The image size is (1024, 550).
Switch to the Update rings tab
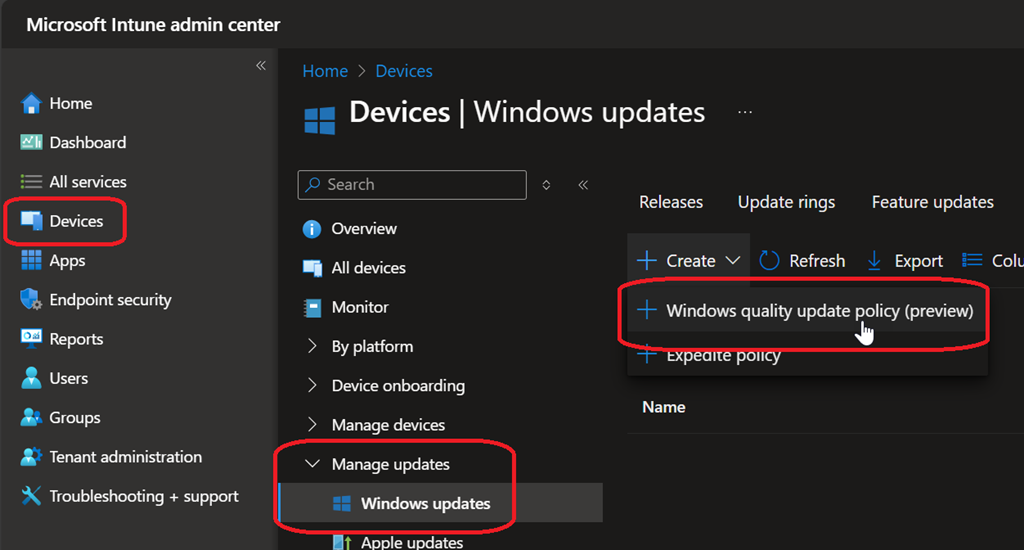(786, 202)
